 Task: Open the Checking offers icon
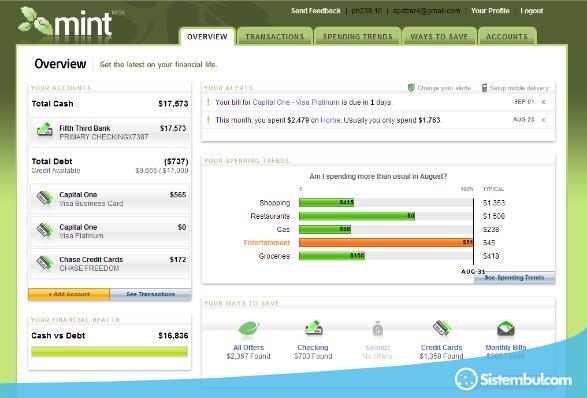point(314,328)
